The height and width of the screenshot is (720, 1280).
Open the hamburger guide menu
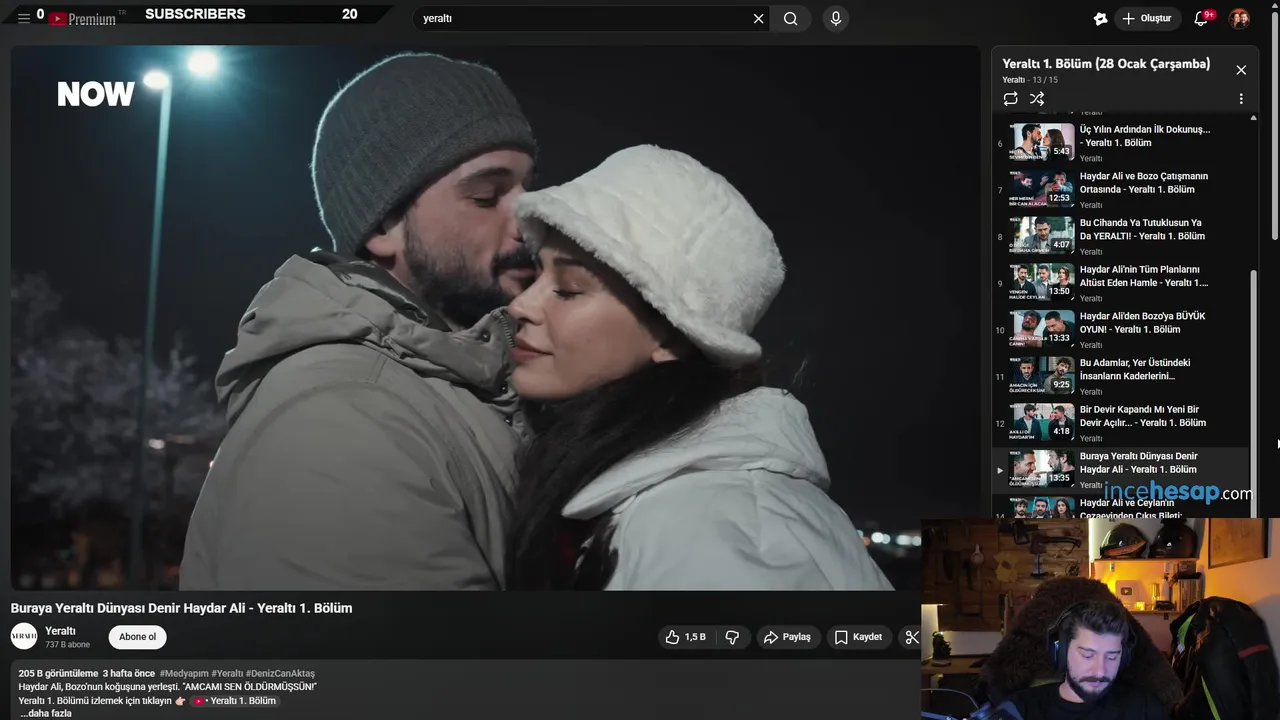[x=23, y=18]
